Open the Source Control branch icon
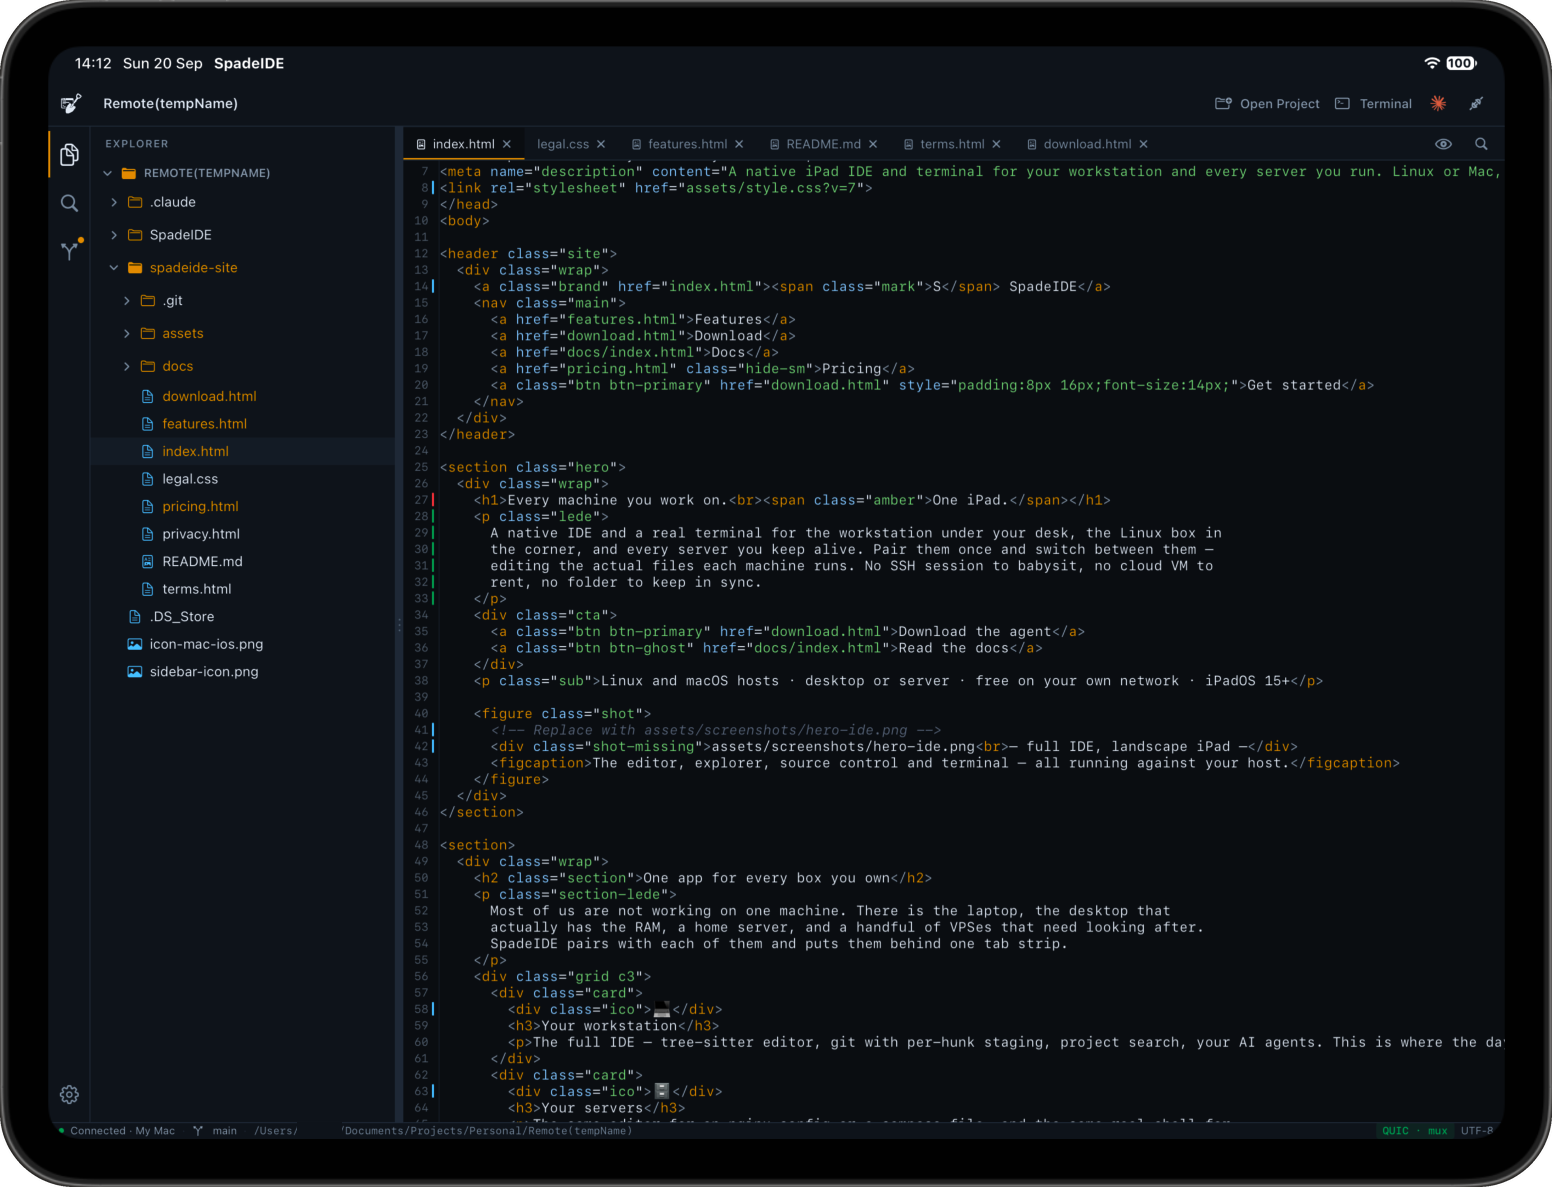The height and width of the screenshot is (1187, 1552). (x=70, y=250)
